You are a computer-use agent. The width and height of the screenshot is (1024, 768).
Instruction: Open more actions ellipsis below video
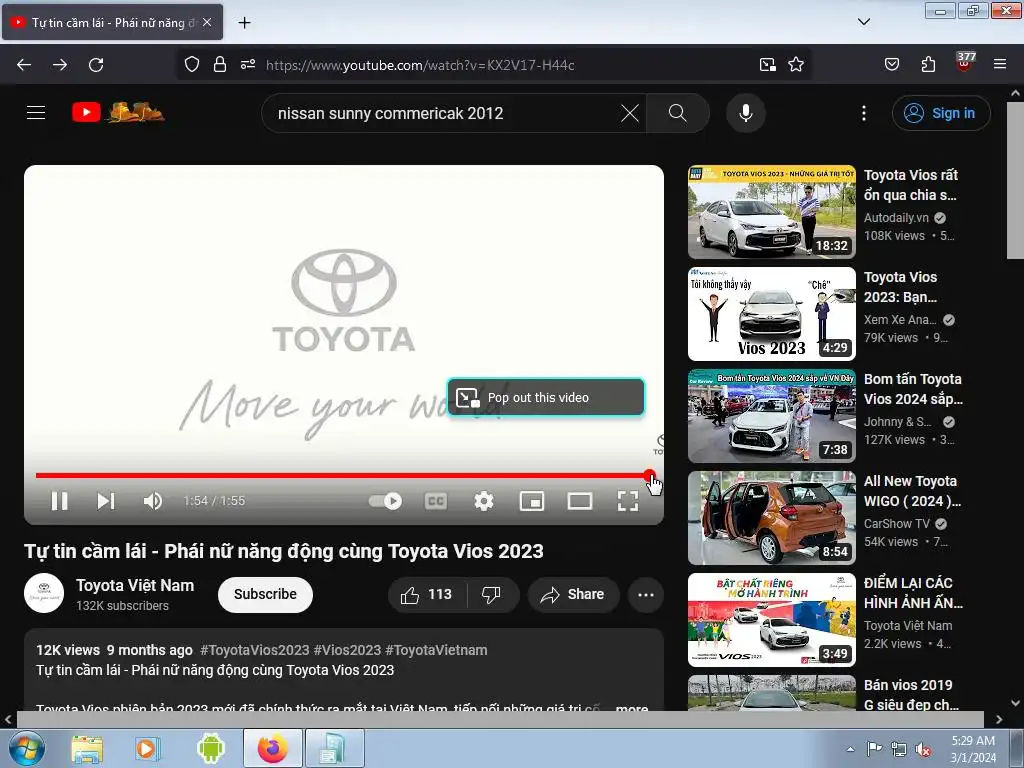(x=646, y=594)
